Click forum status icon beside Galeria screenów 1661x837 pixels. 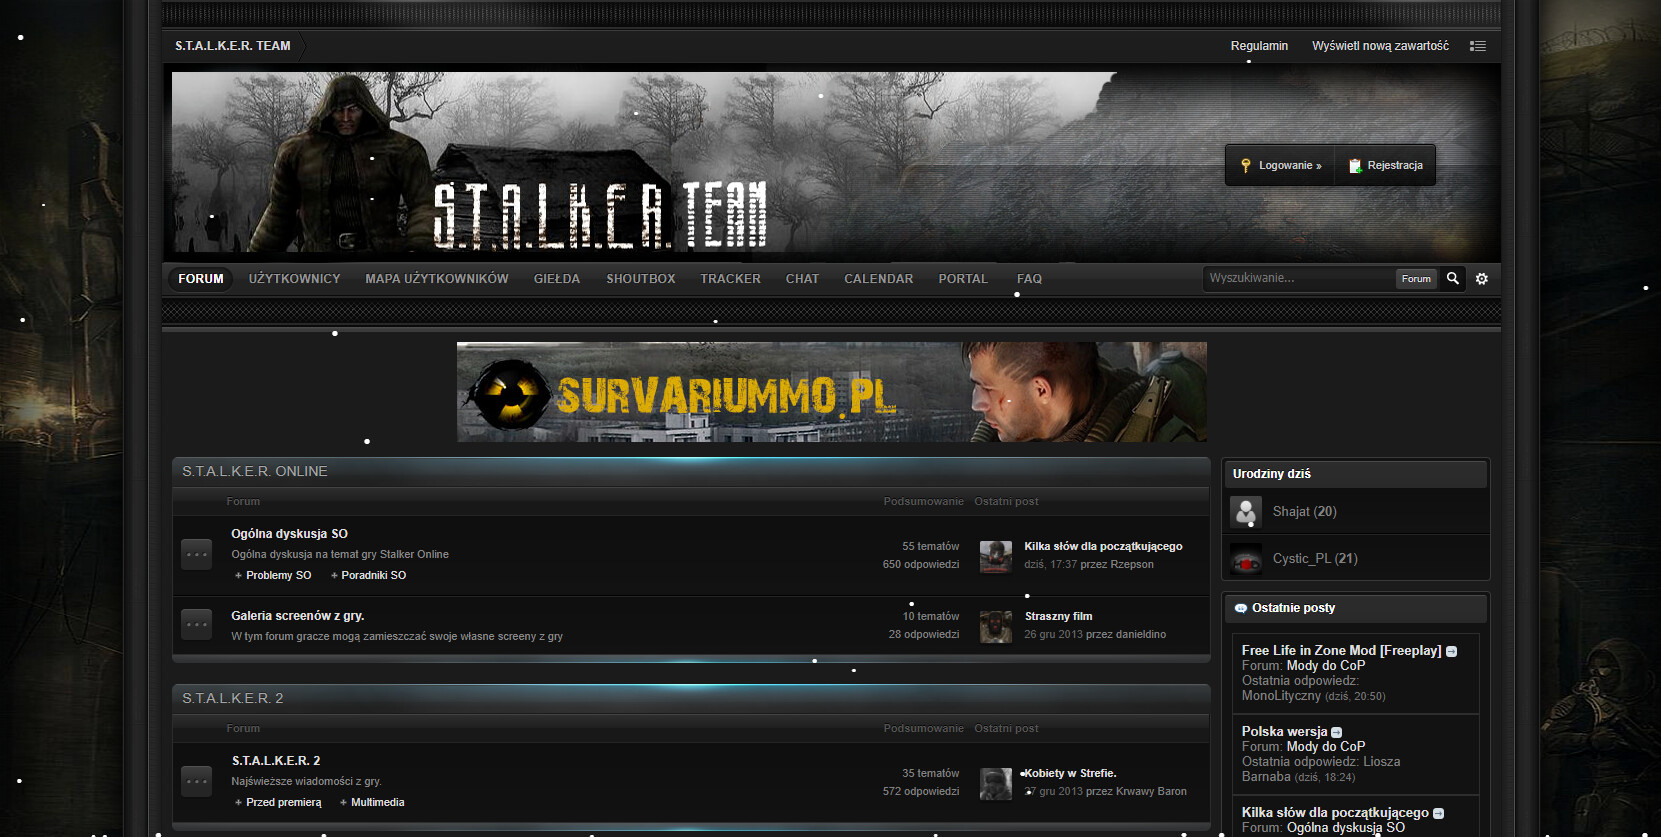coord(197,624)
